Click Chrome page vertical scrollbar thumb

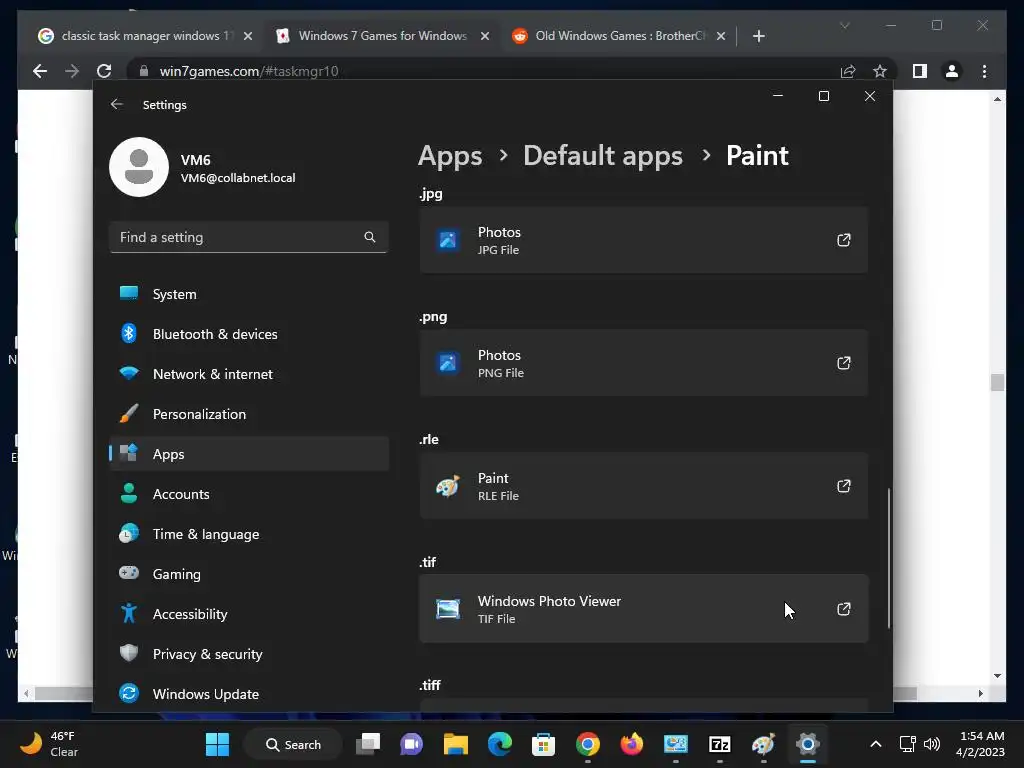pos(997,382)
